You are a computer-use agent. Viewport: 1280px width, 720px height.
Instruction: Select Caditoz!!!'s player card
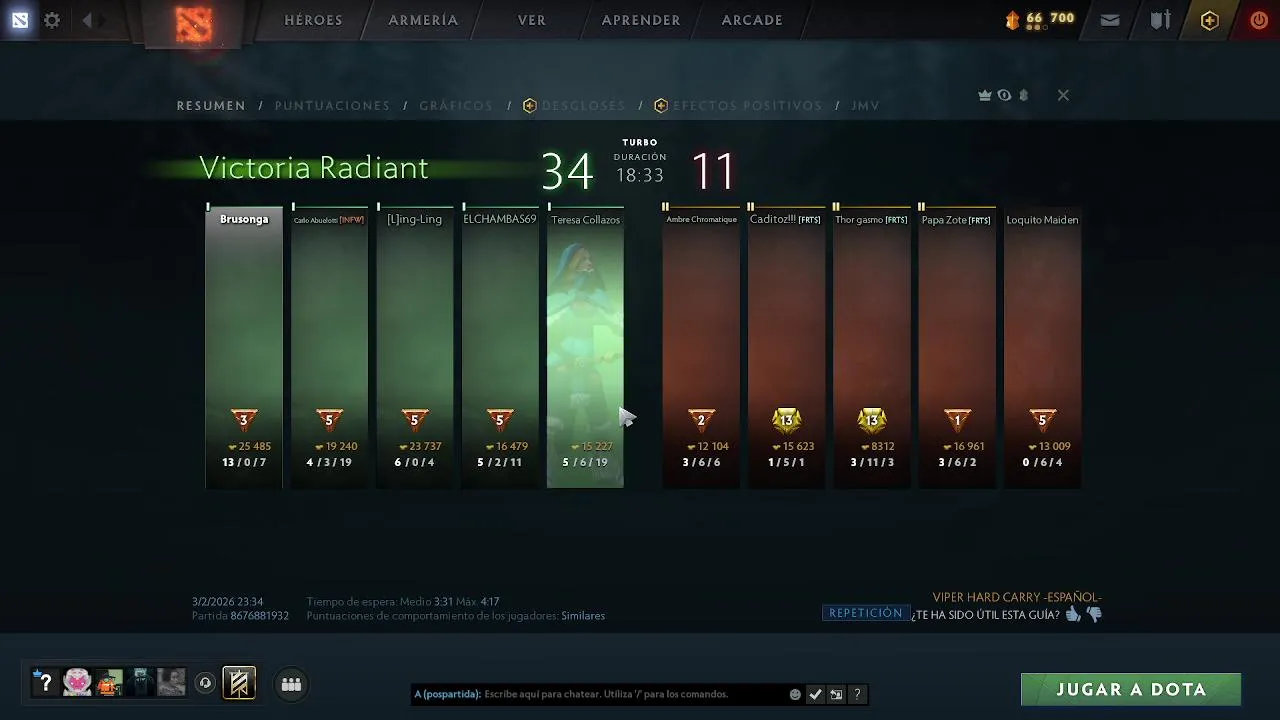coord(786,347)
